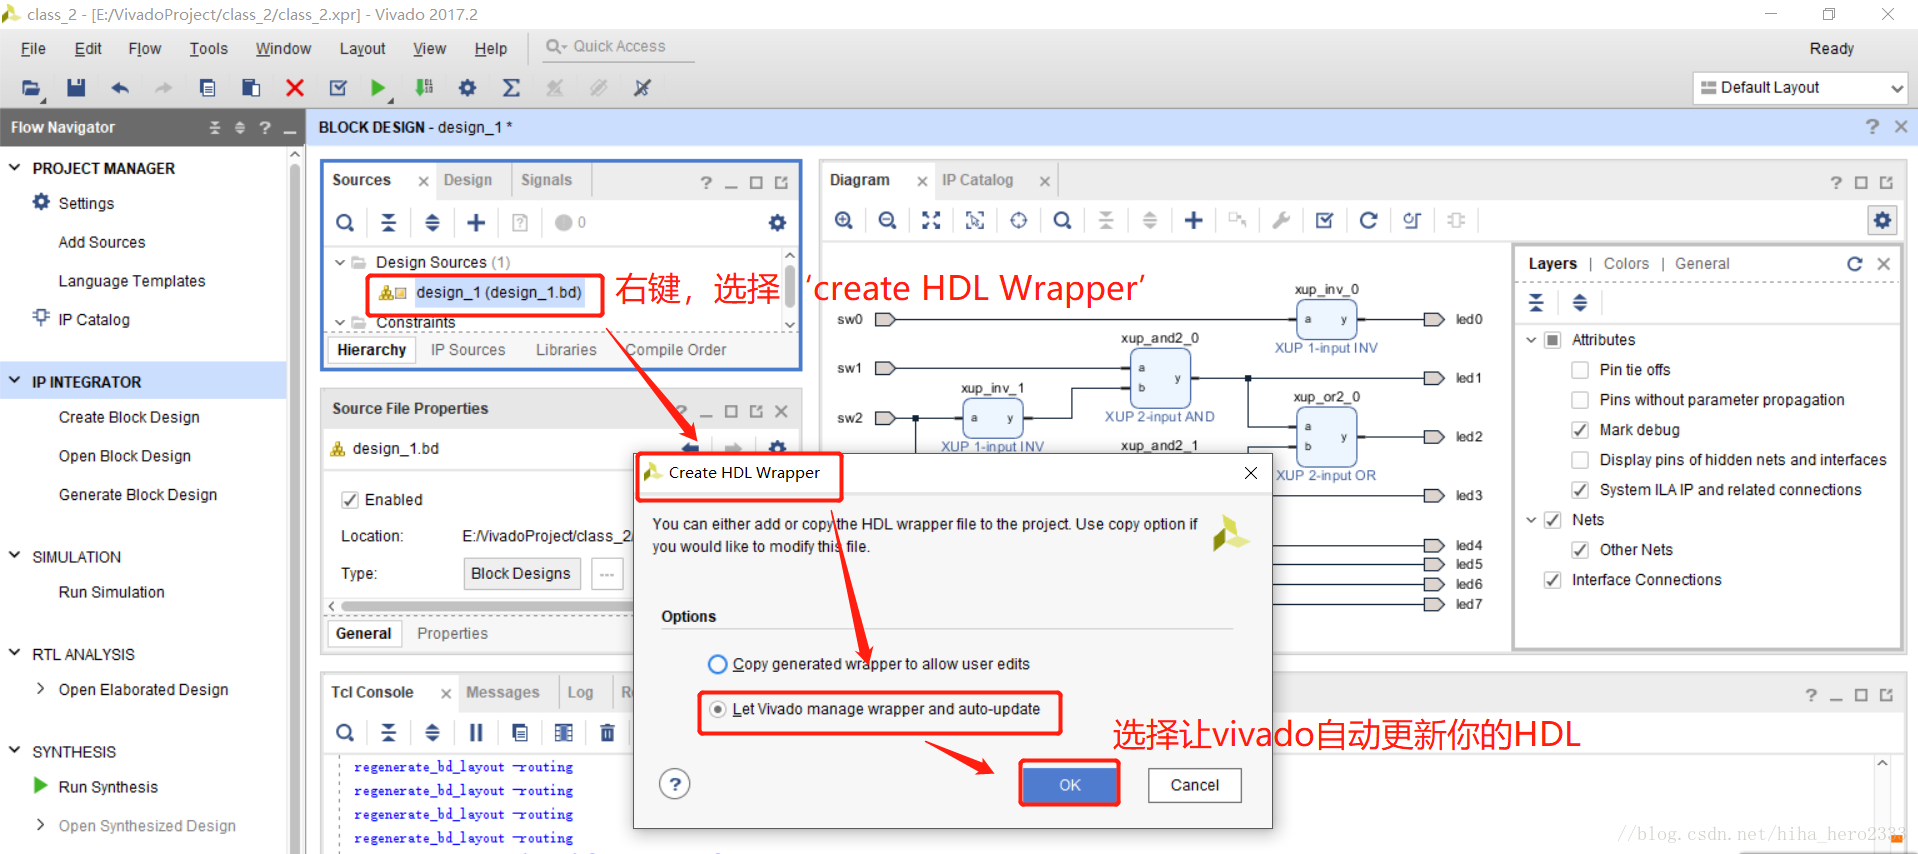Open the main toolbar Open Project icon
Viewport: 1918px width, 854px height.
[32, 88]
